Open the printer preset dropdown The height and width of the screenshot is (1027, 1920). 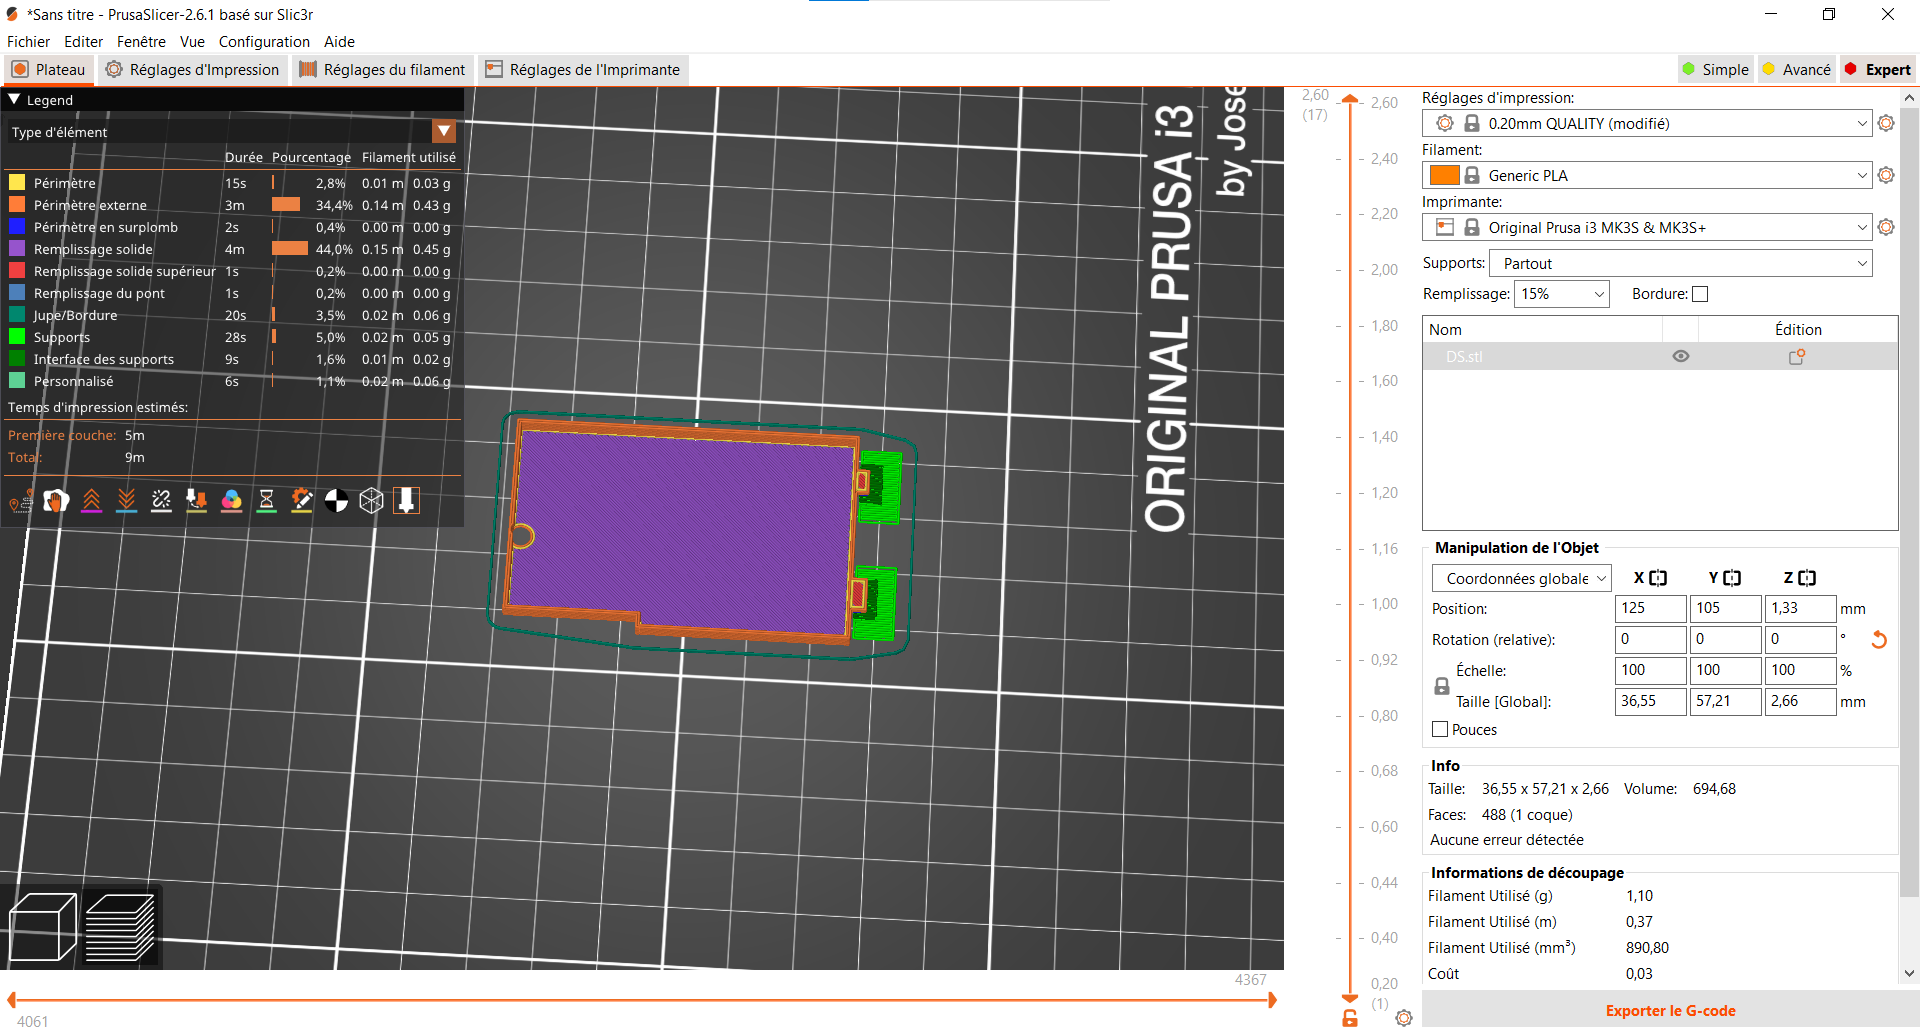[x=1646, y=227]
